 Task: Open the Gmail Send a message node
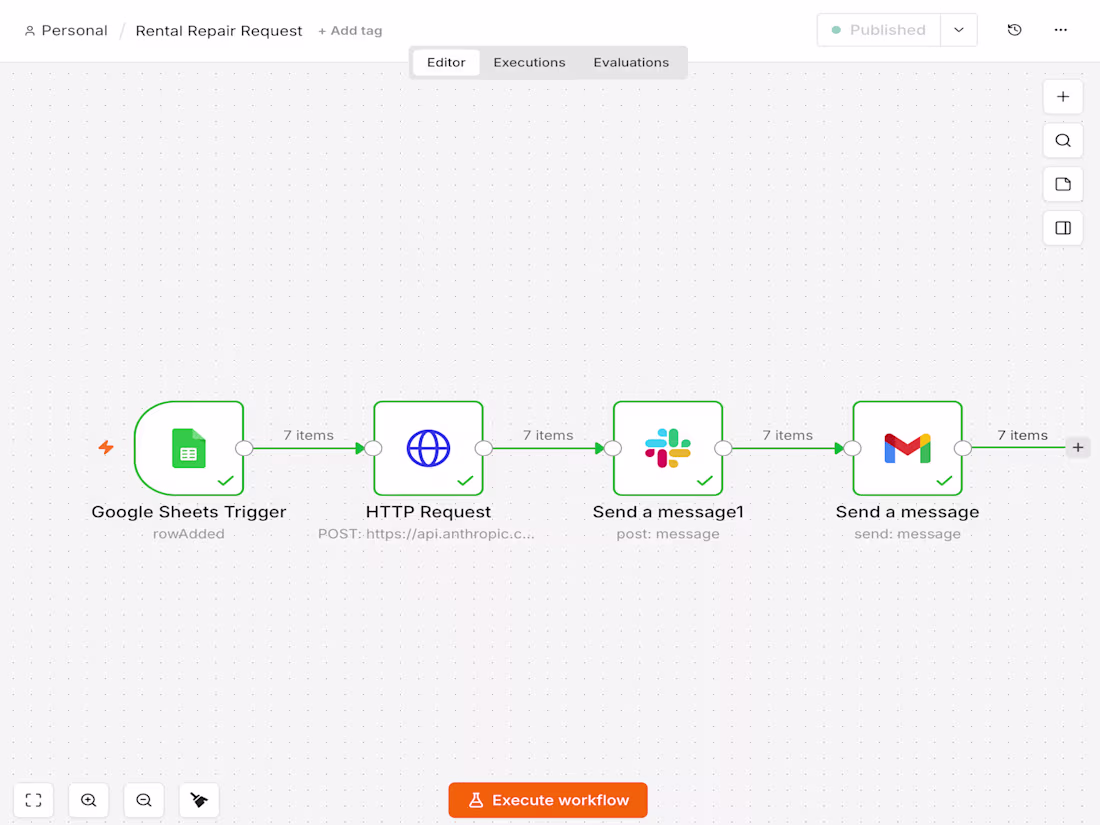(907, 448)
